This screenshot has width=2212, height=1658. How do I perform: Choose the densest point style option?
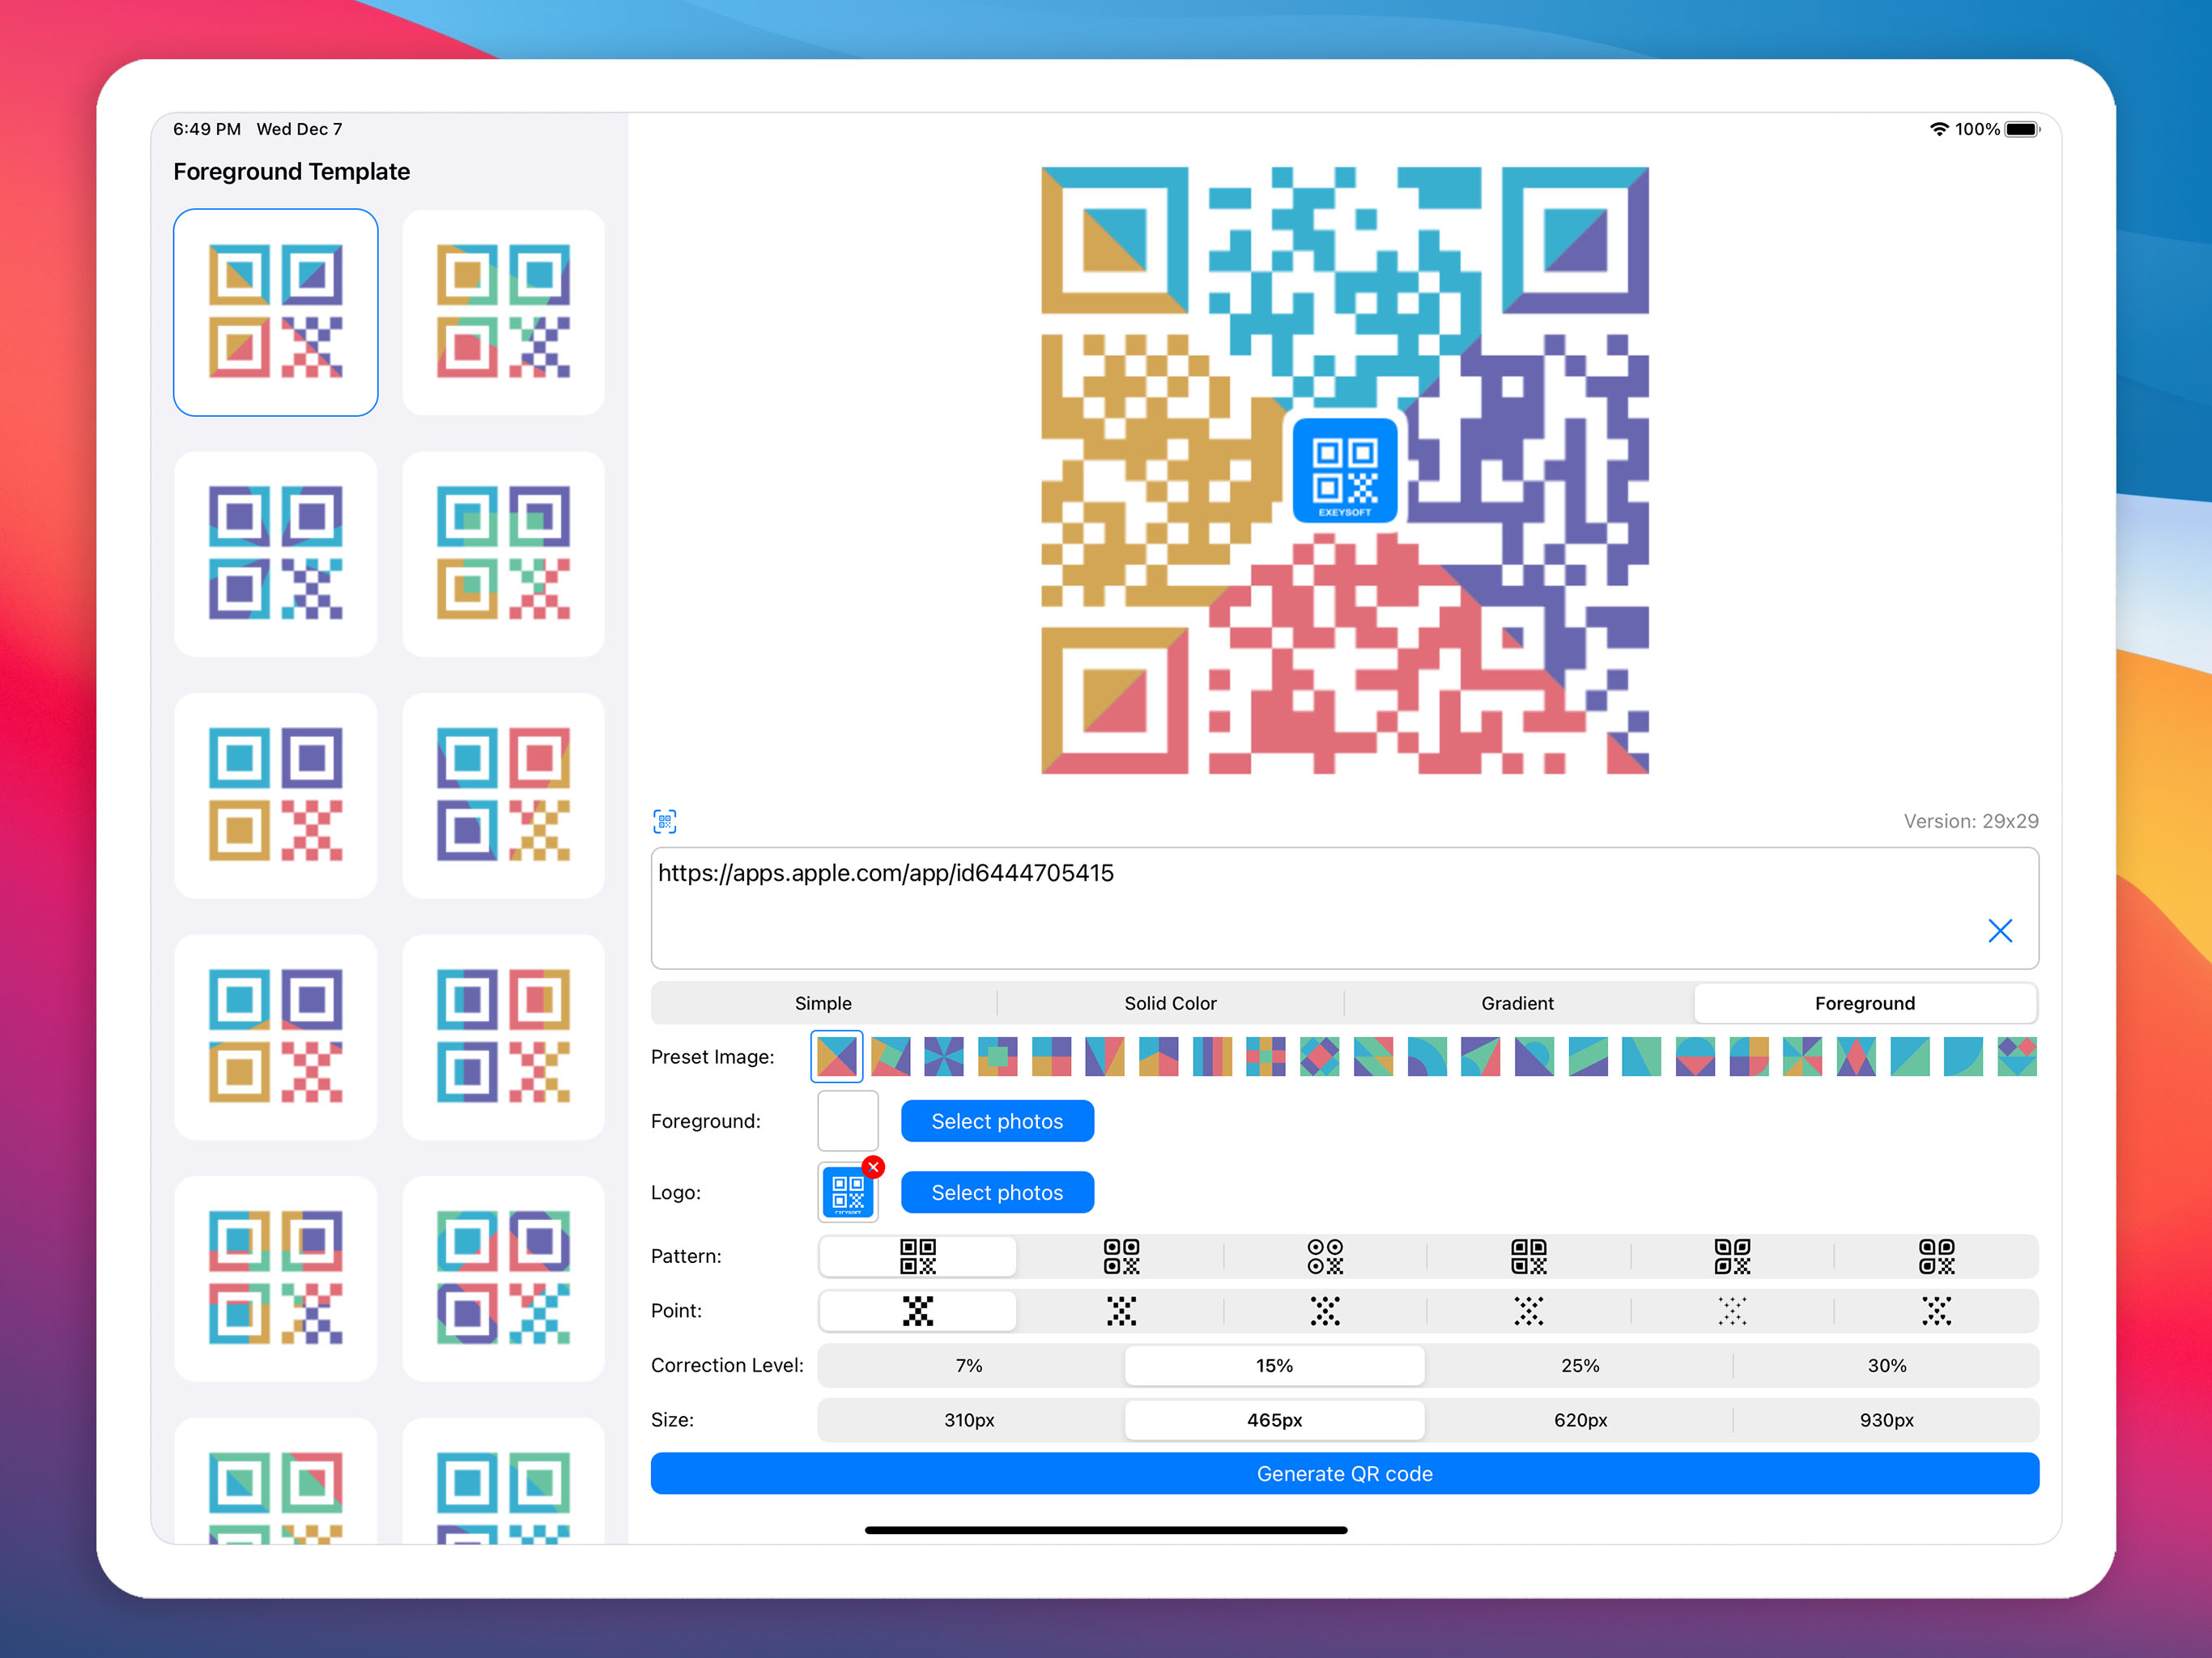click(x=917, y=1311)
